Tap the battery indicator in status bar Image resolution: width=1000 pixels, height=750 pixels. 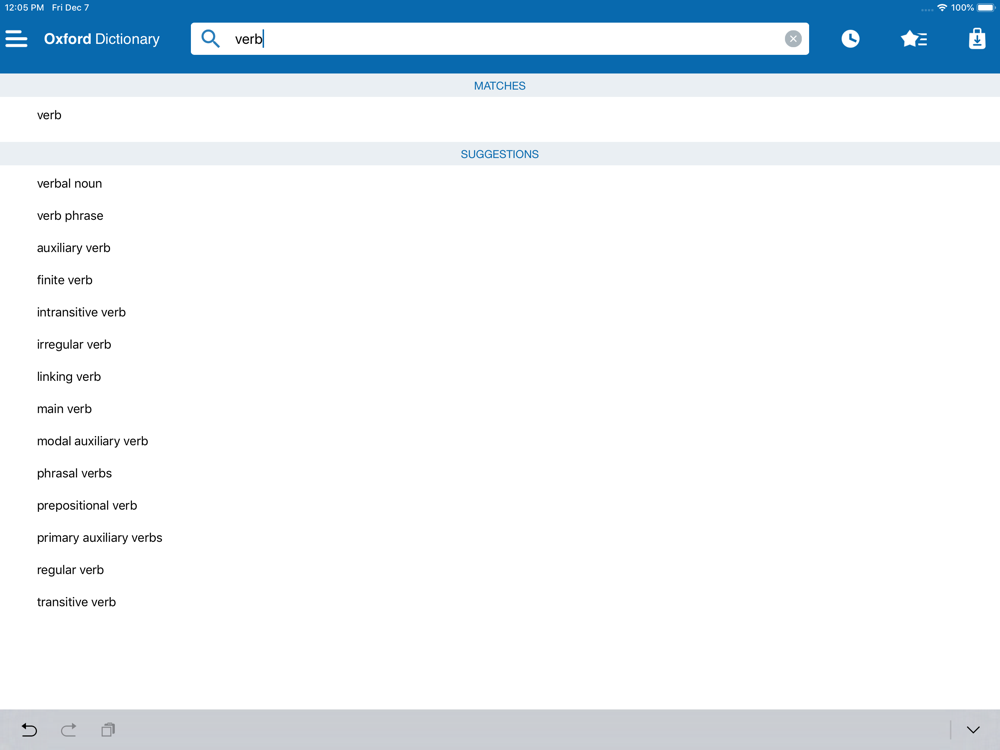click(x=985, y=8)
